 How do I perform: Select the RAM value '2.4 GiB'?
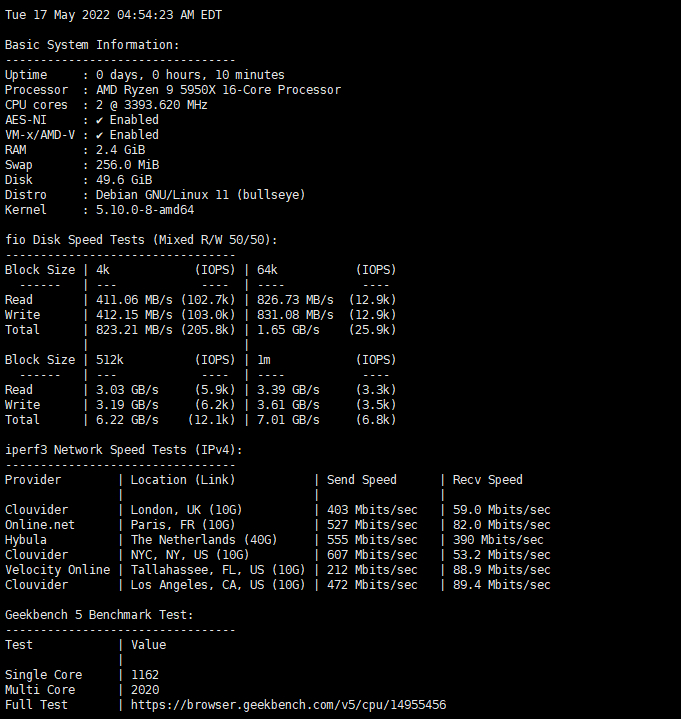[121, 150]
